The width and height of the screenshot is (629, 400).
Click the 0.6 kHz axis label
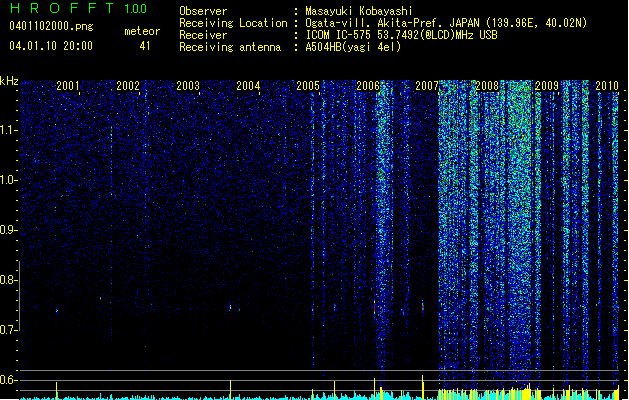pyautogui.click(x=9, y=380)
